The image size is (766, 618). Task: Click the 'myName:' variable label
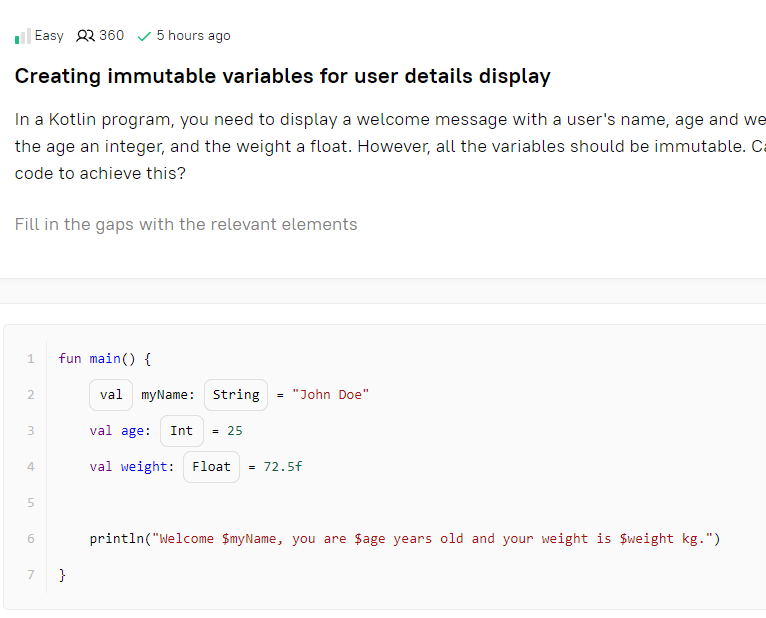(168, 395)
